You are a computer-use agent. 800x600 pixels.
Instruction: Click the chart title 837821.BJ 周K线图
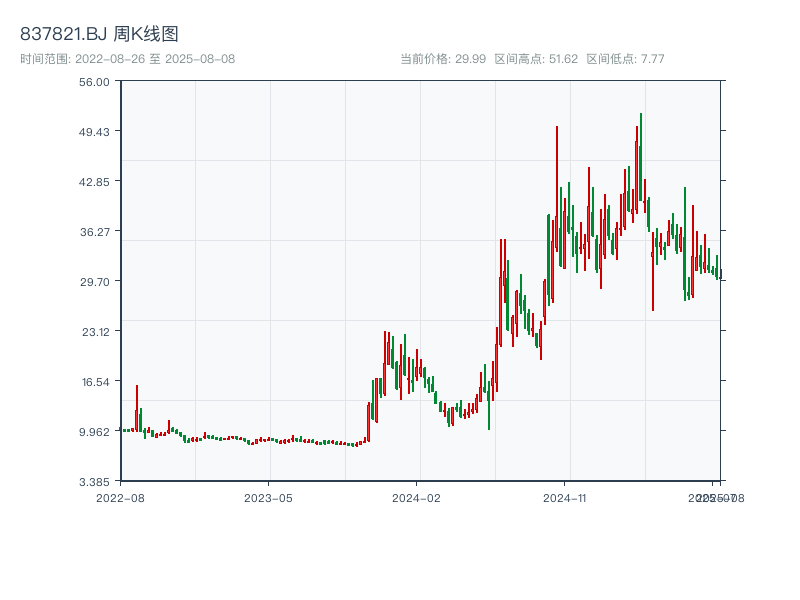pyautogui.click(x=99, y=34)
